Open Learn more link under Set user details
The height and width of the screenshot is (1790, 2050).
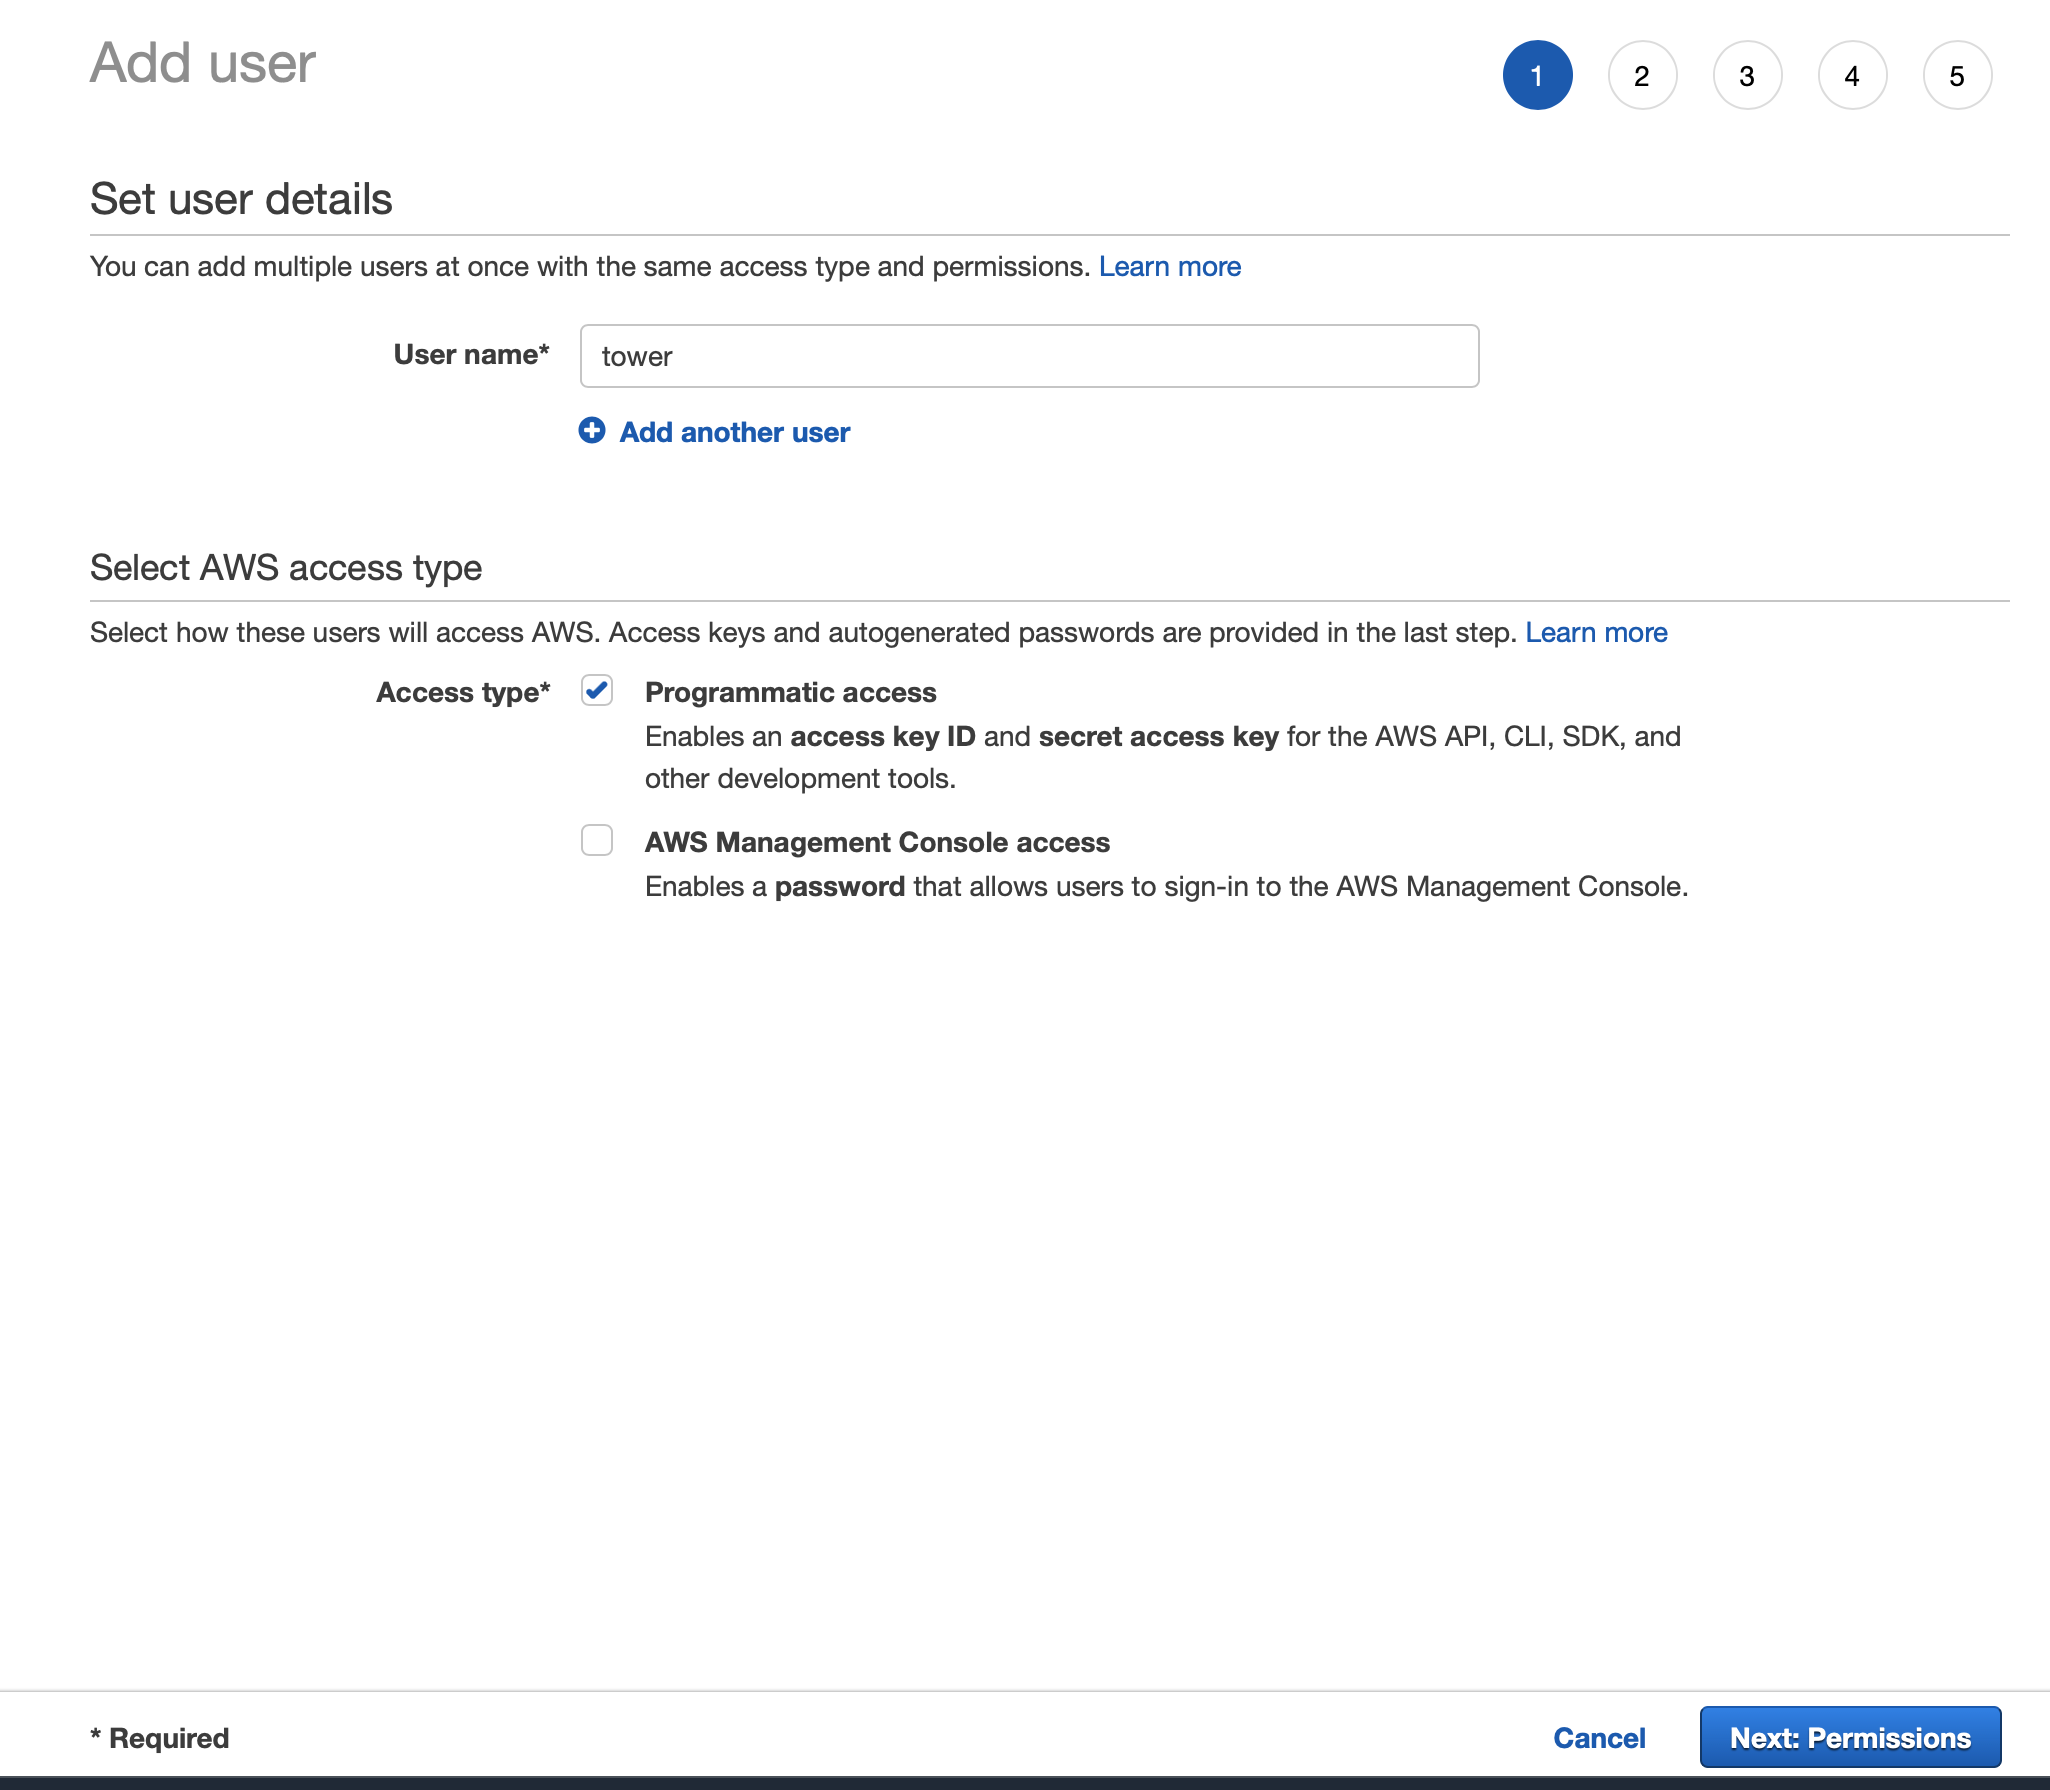click(1169, 267)
